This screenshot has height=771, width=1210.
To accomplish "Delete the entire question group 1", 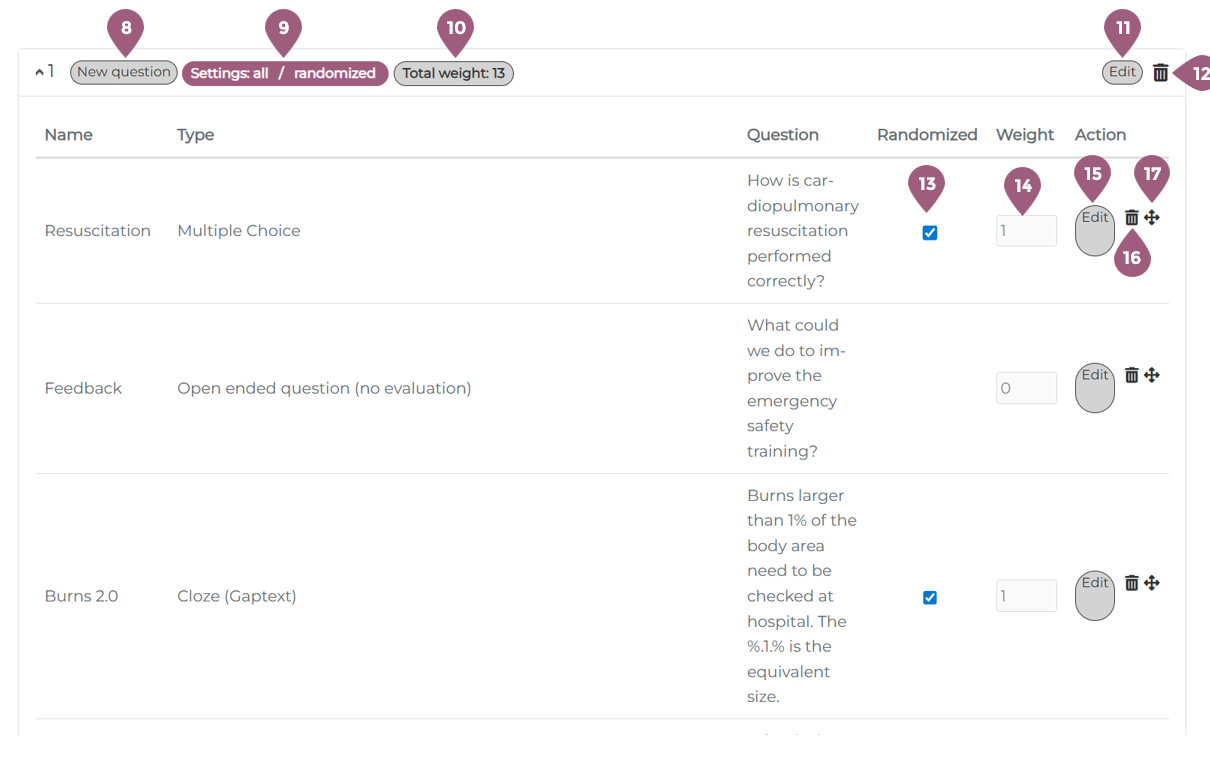I will 1160,73.
